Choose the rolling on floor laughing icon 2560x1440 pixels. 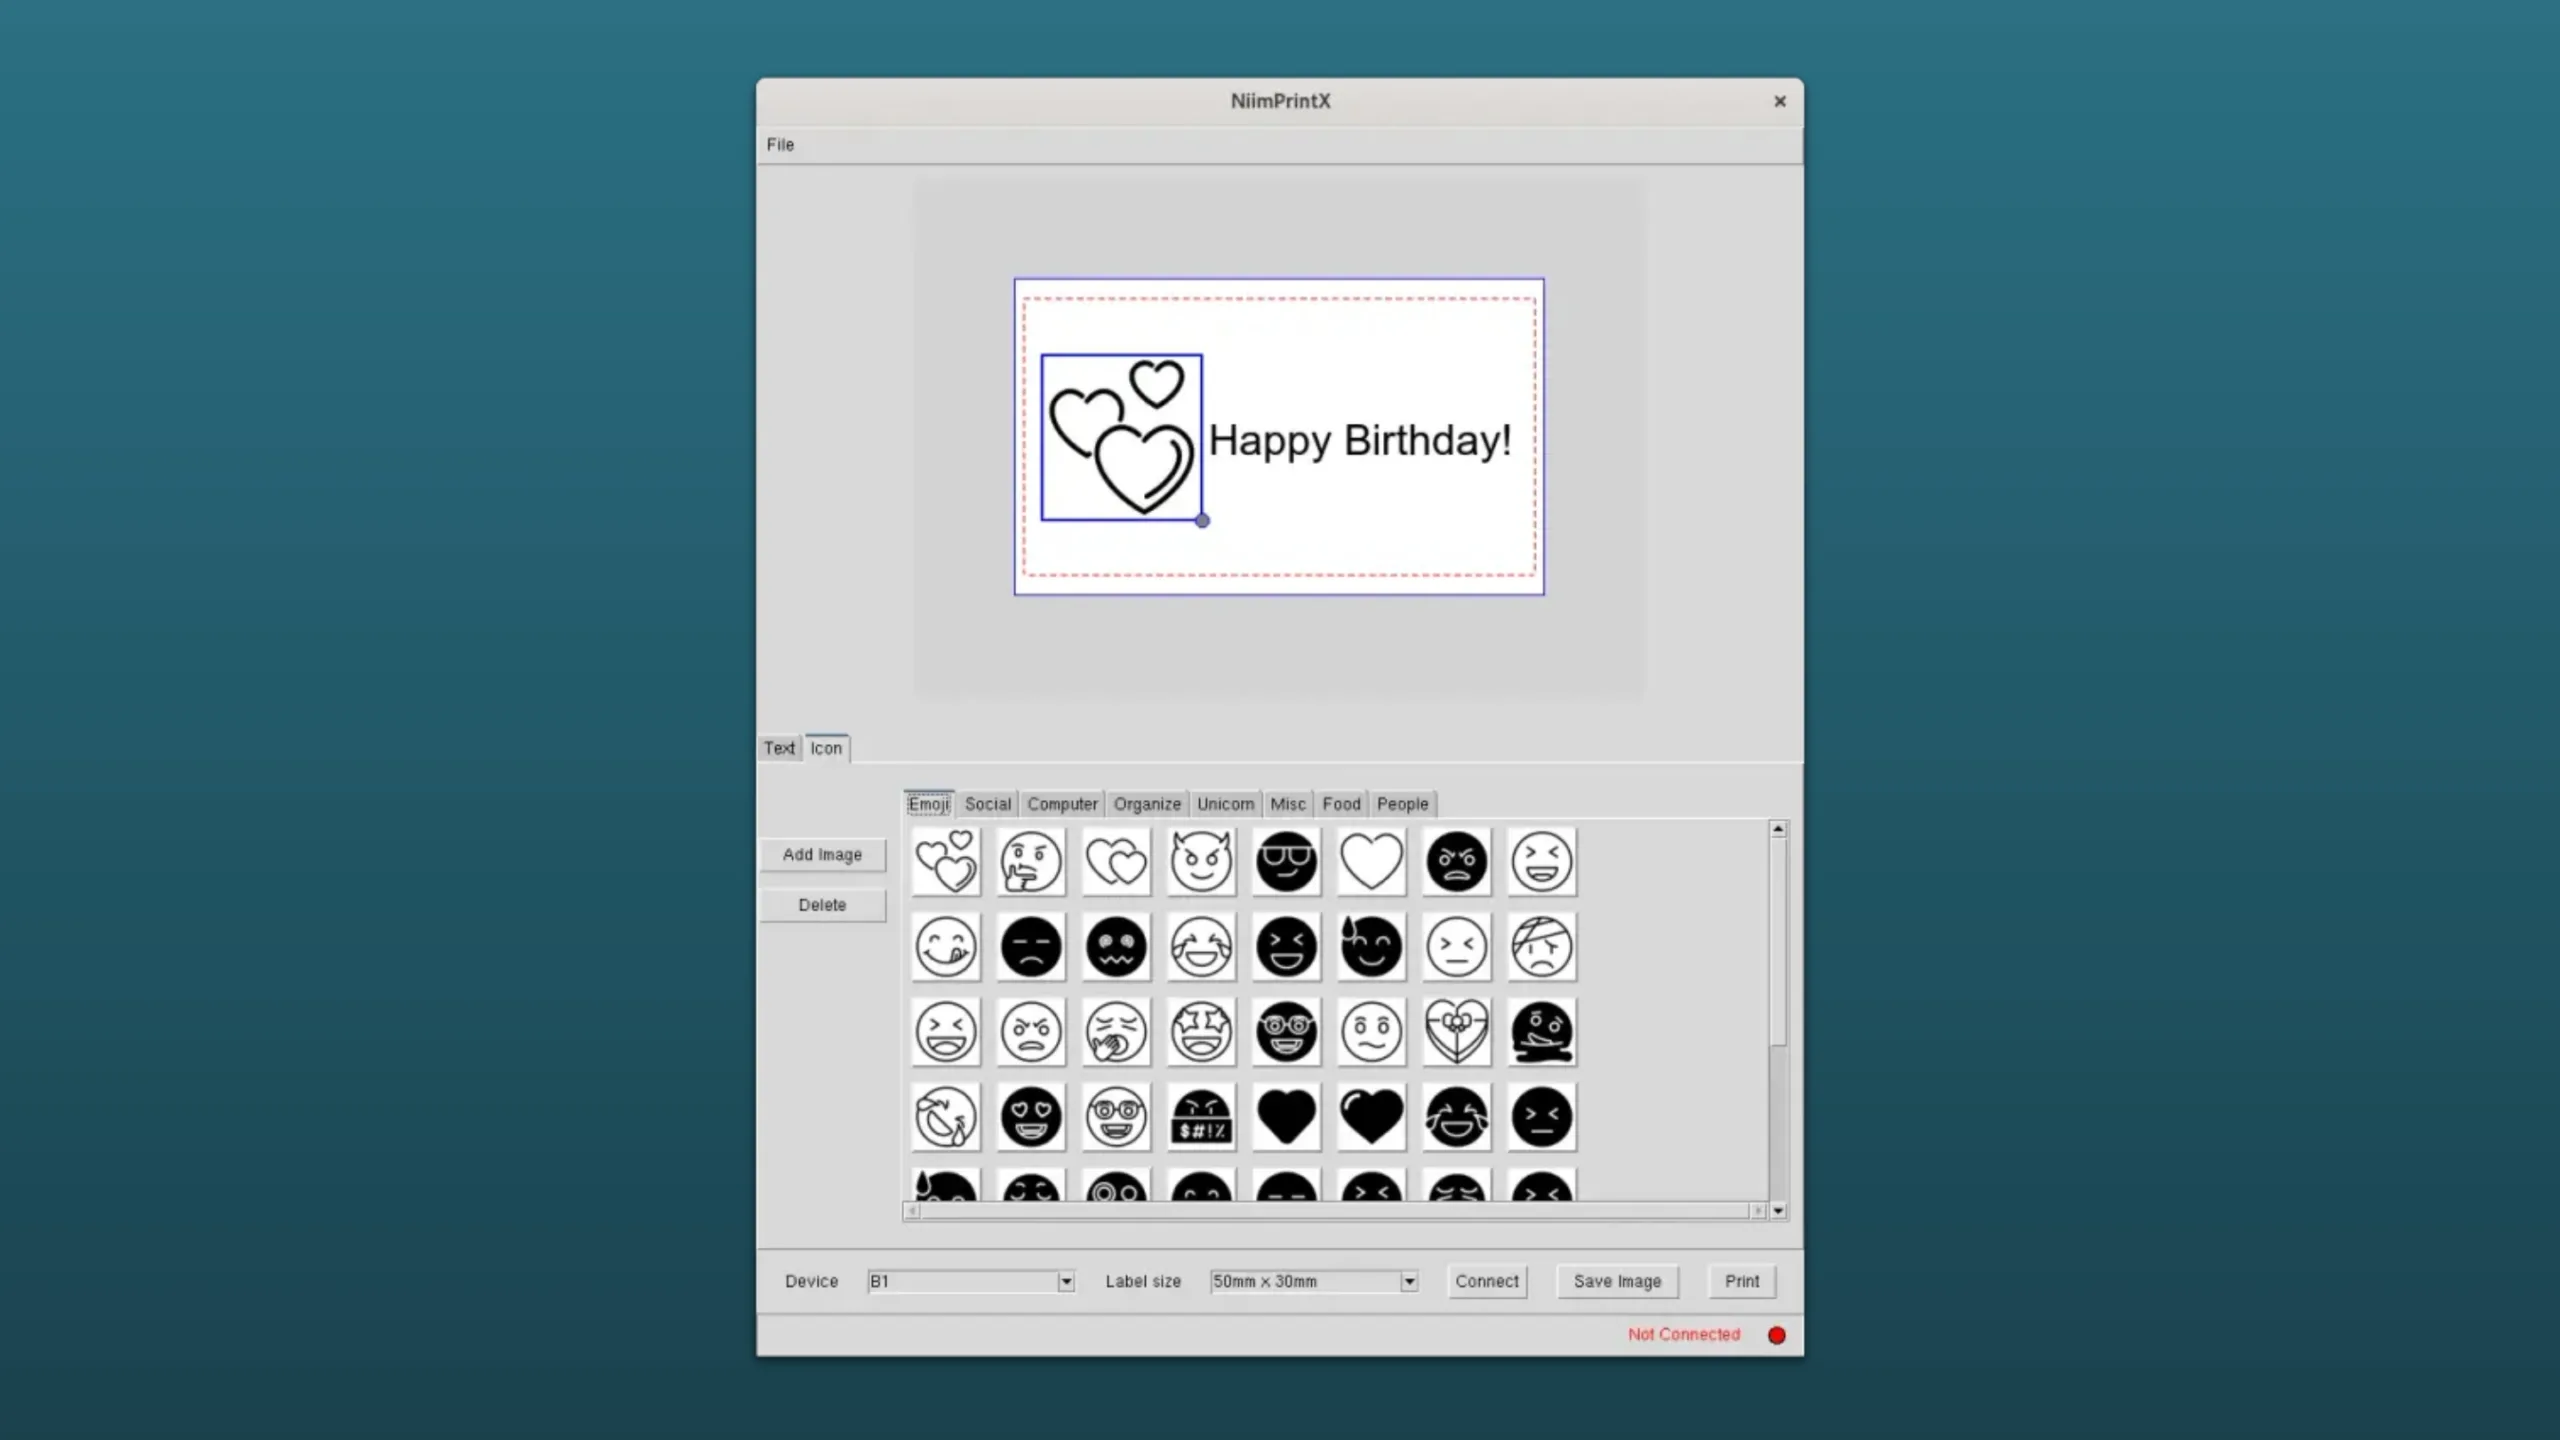click(x=946, y=1116)
